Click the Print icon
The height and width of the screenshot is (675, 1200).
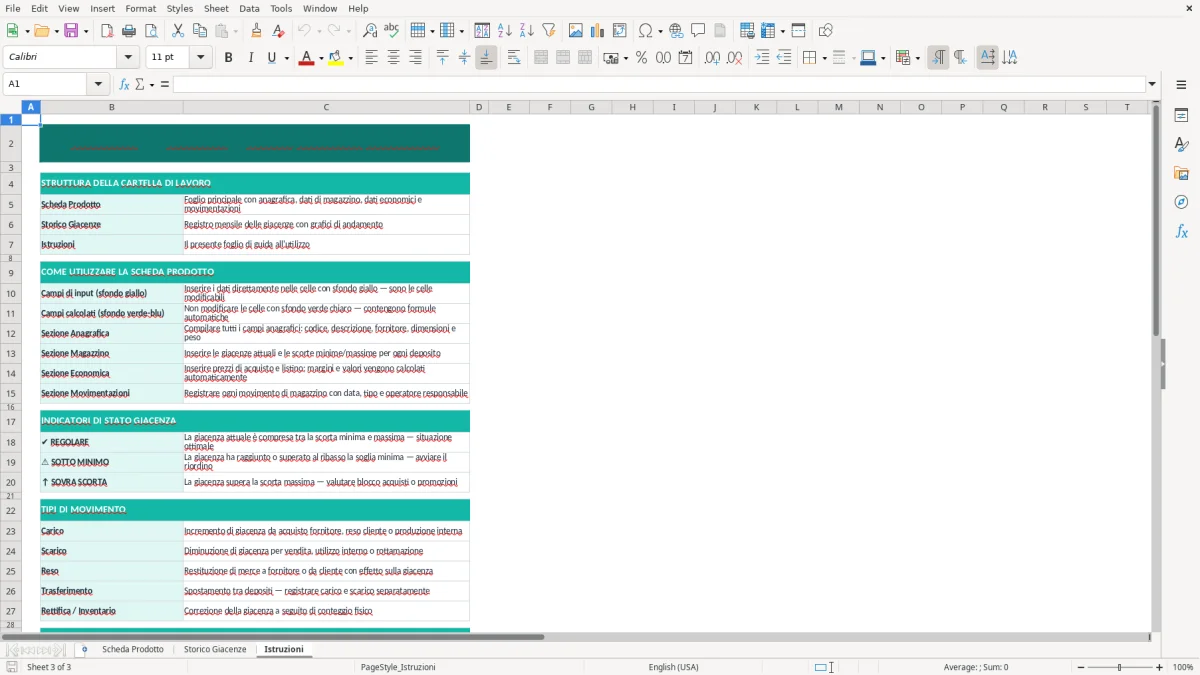(x=129, y=31)
